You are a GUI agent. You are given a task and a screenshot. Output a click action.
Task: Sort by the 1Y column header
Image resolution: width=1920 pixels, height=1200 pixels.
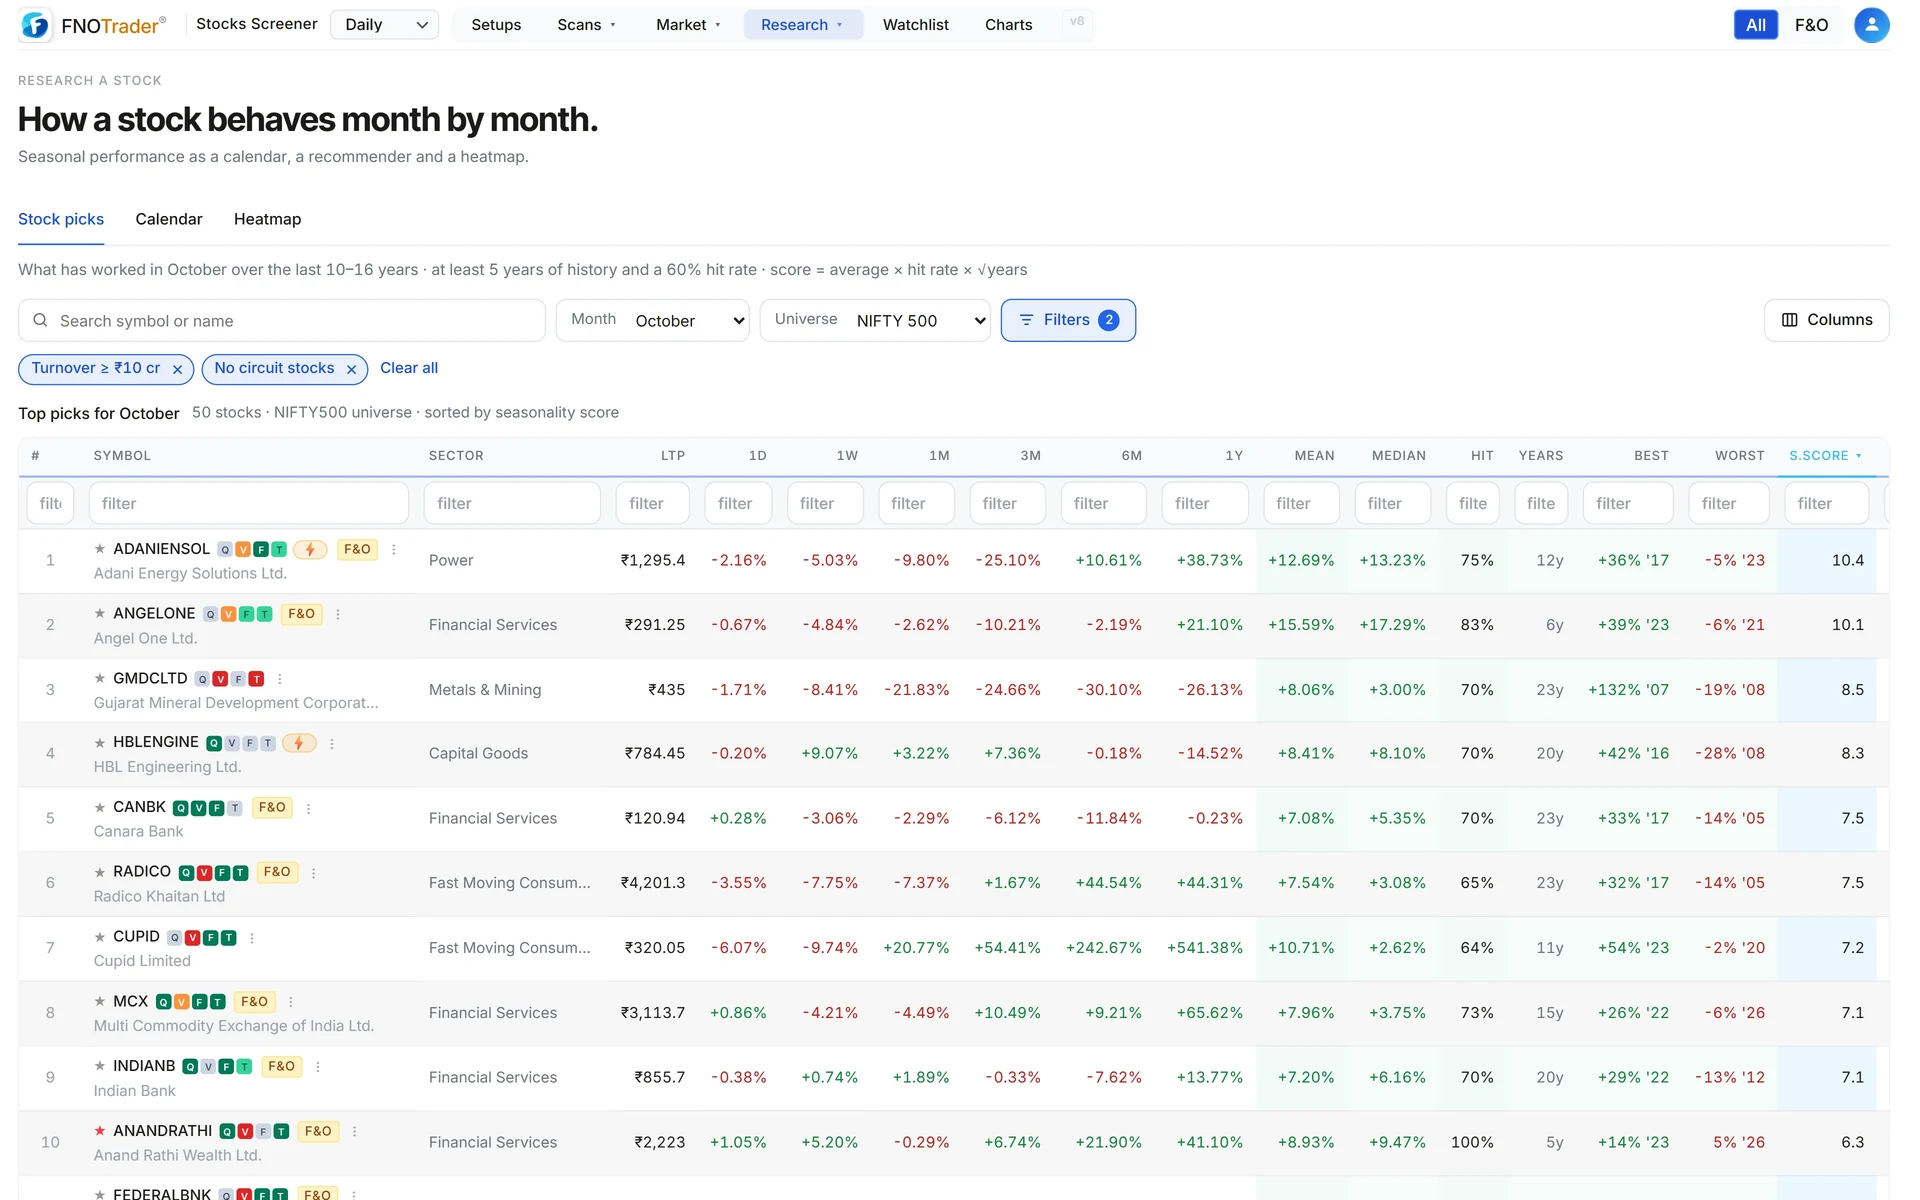(1234, 456)
